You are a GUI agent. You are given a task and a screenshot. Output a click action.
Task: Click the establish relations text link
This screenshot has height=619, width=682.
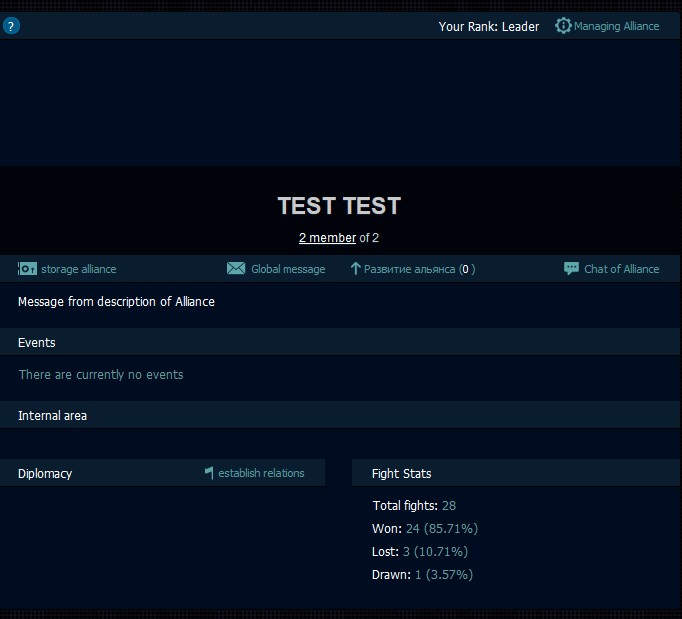pos(261,473)
